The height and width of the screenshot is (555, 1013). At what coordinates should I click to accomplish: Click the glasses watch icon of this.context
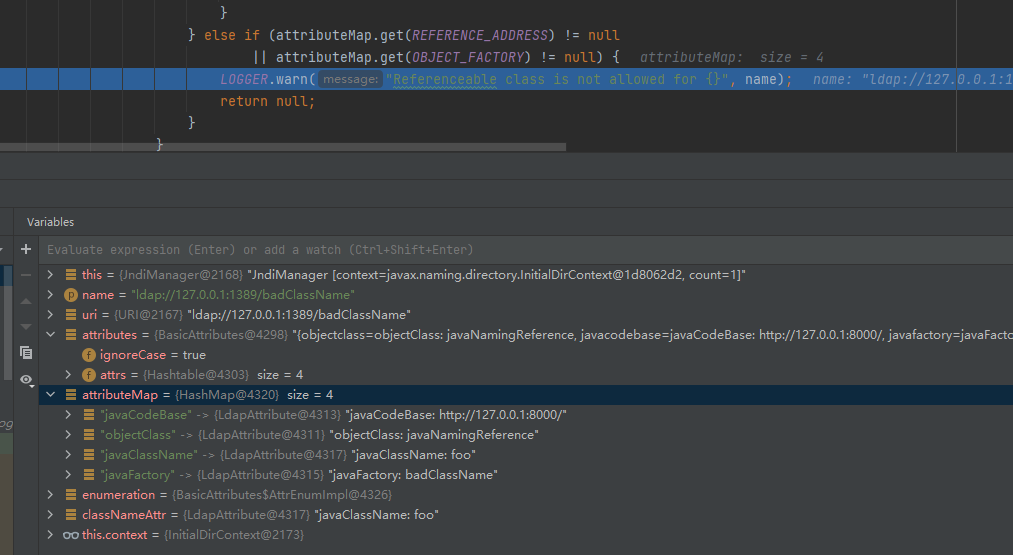pos(70,535)
